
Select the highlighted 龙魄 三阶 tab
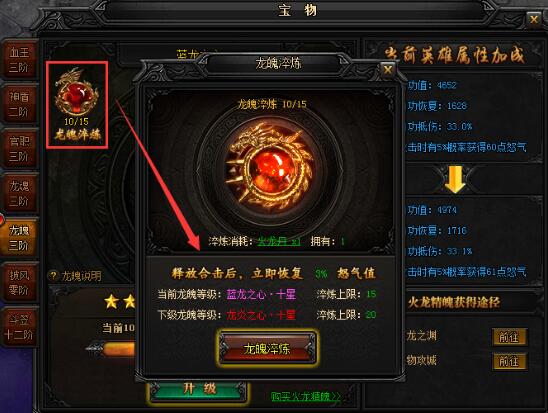(x=19, y=238)
